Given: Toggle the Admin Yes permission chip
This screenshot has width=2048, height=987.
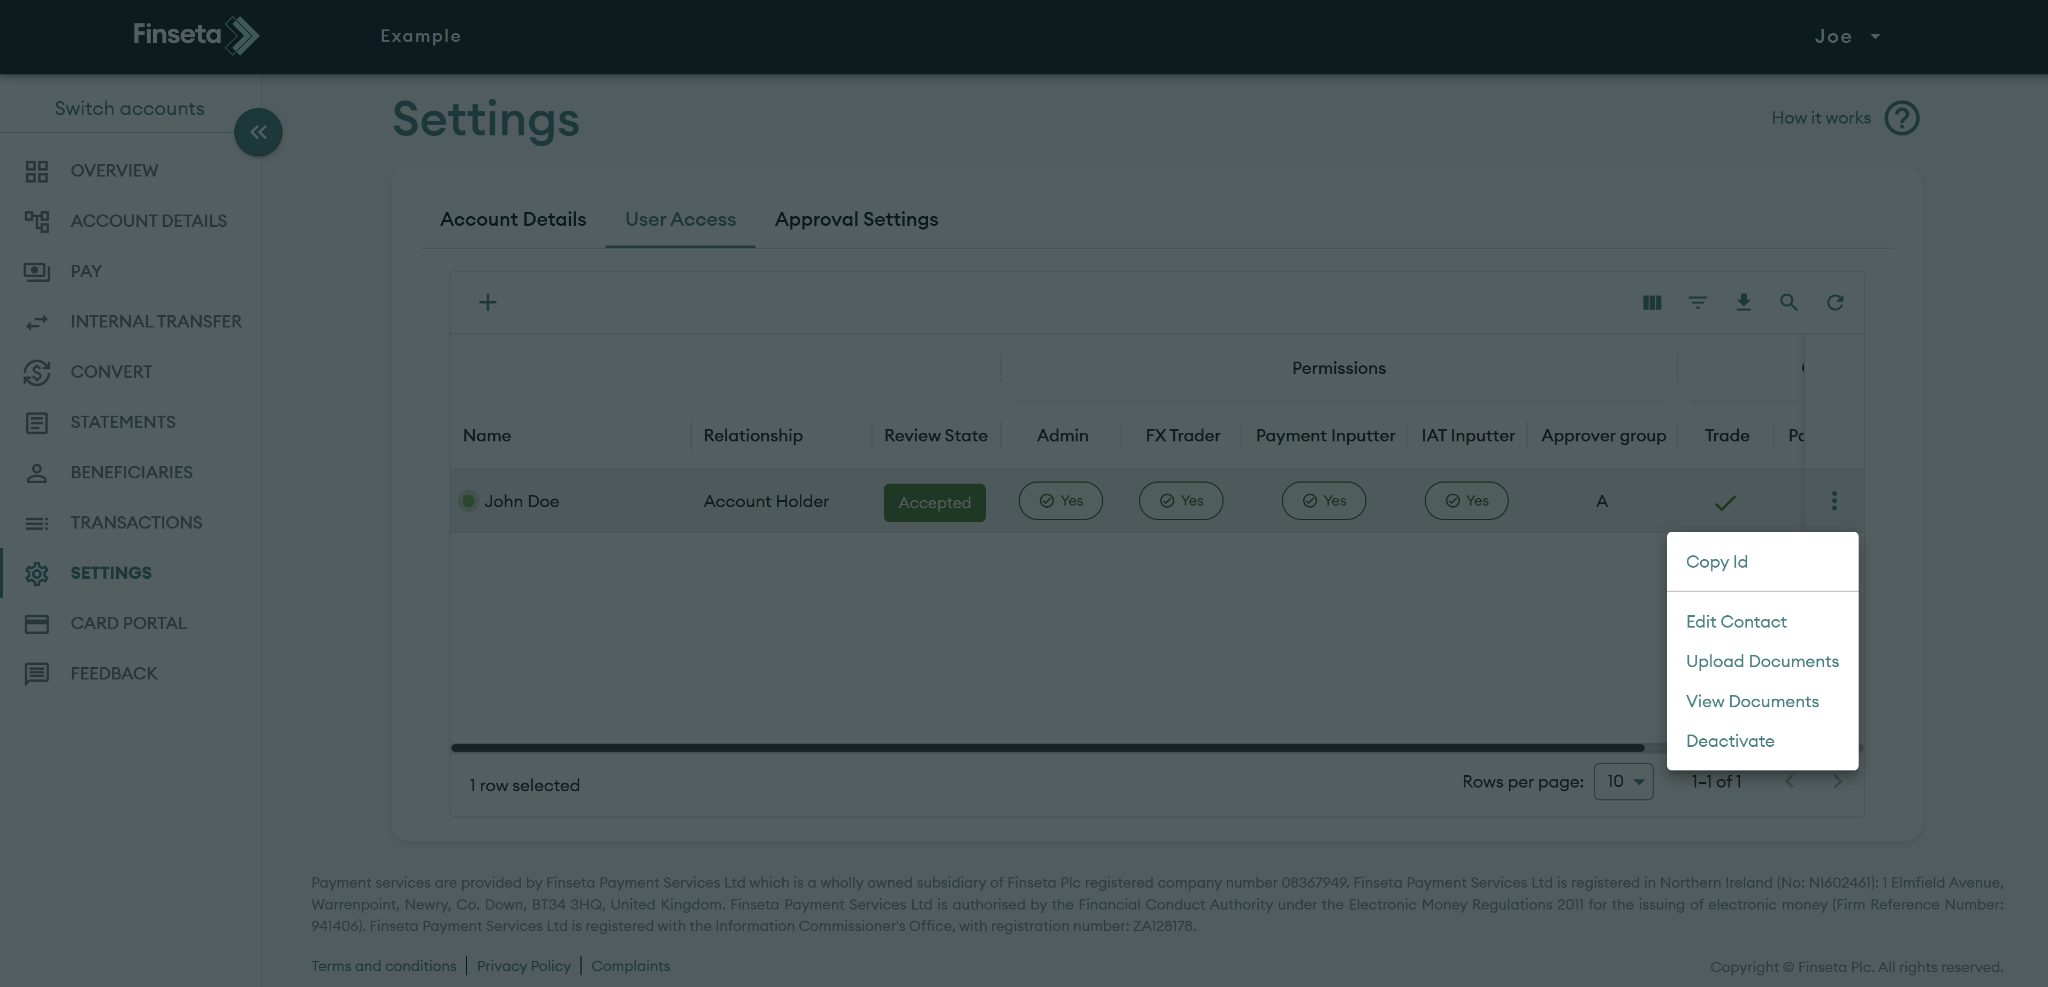Looking at the screenshot, I should click(1060, 501).
